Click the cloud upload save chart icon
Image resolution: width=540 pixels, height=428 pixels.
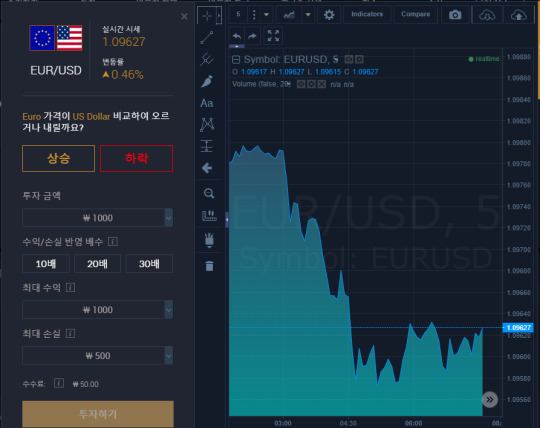click(518, 15)
